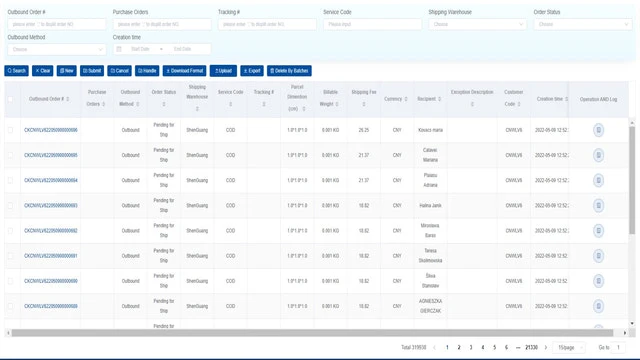This screenshot has width=640, height=360.
Task: Tick the select-all checkbox in table header
Action: 10,99
